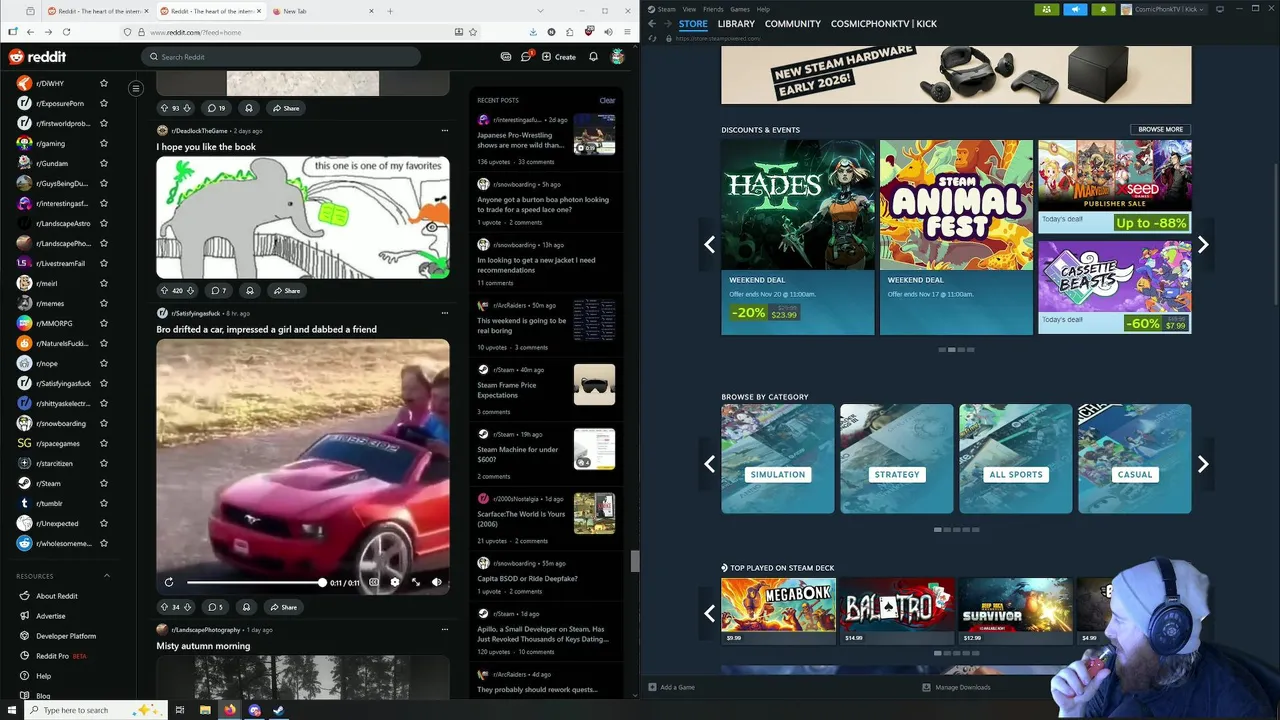The height and width of the screenshot is (720, 1280).
Task: Open Steam COMMUNITY tab
Action: pos(793,23)
